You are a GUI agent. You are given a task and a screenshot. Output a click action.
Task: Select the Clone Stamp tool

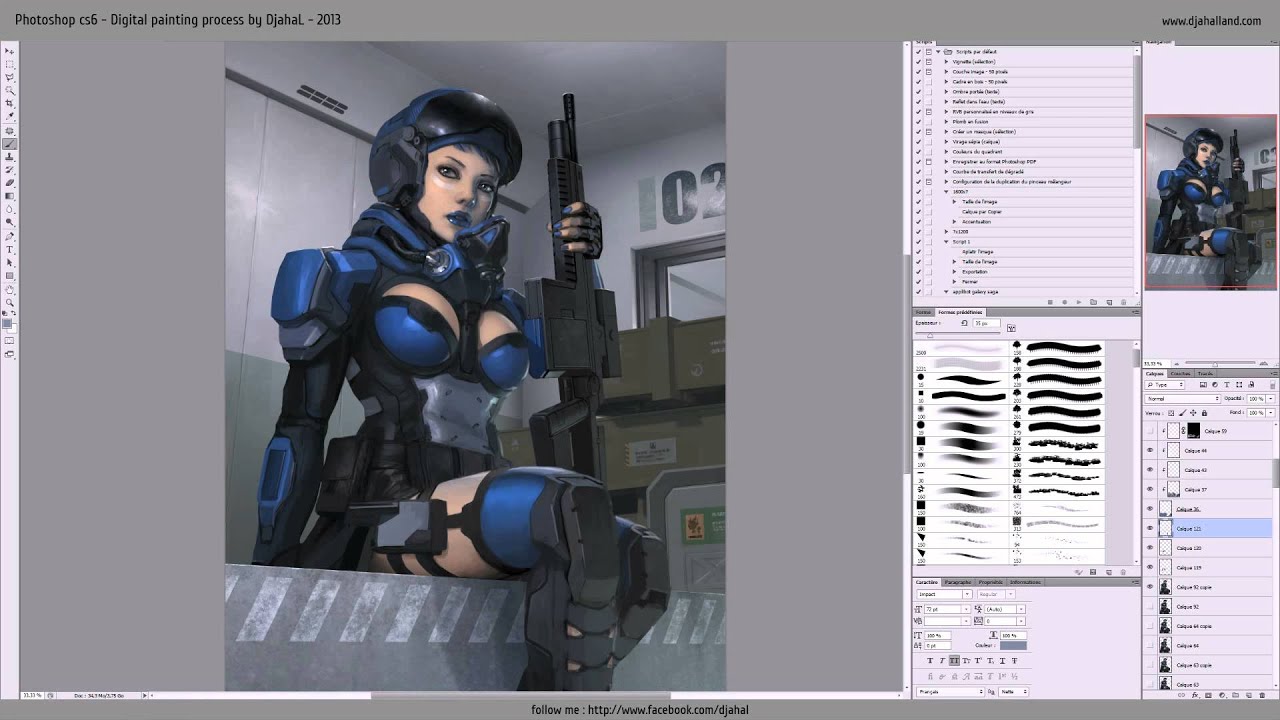9,157
